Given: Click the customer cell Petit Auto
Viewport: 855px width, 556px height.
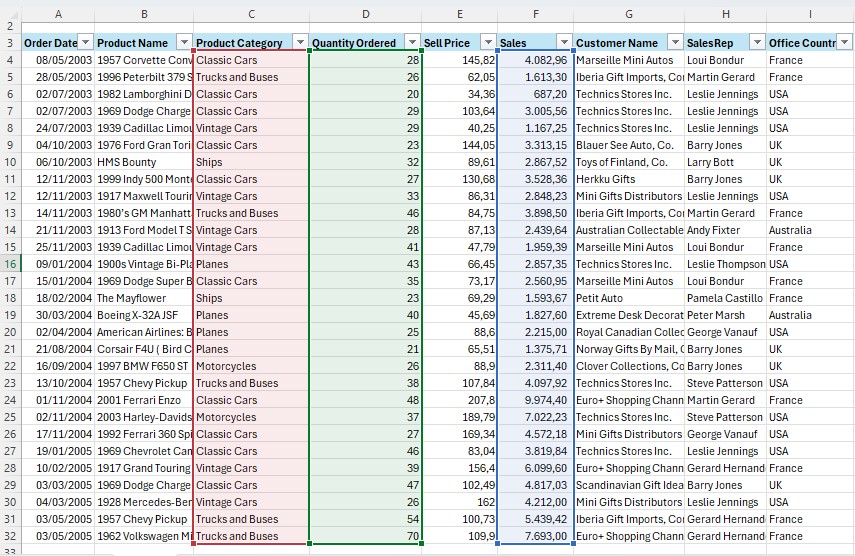Looking at the screenshot, I should (628, 298).
